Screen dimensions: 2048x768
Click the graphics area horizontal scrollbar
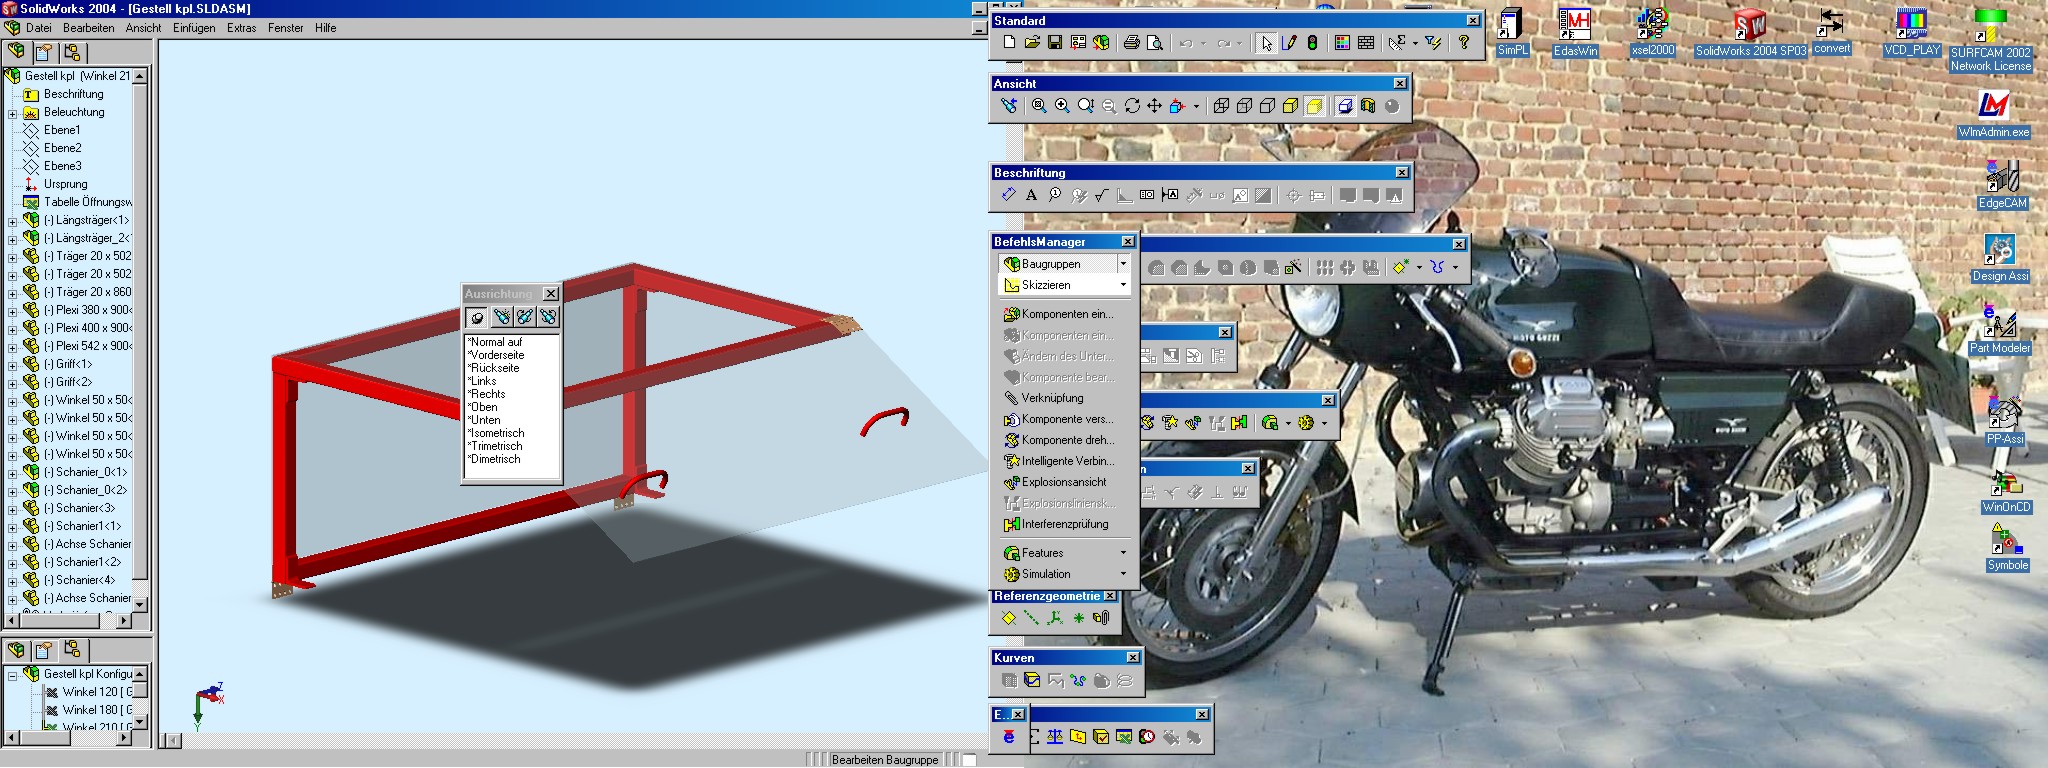point(575,740)
